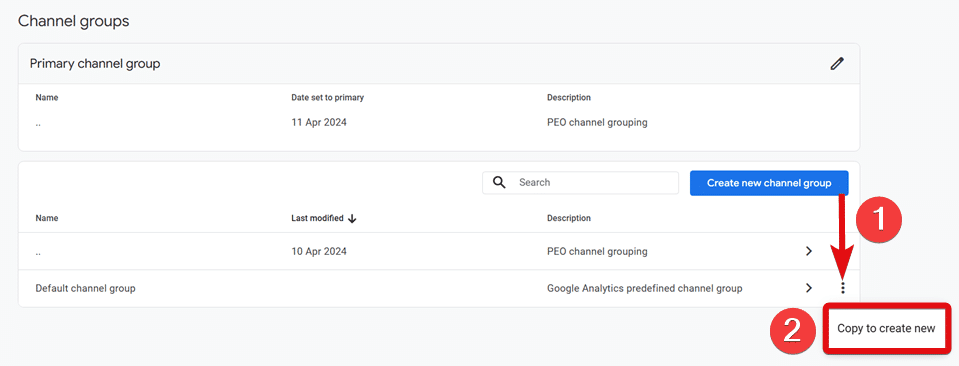Sort by the Last modified arrow
Viewport: 959px width, 366px height.
point(352,218)
